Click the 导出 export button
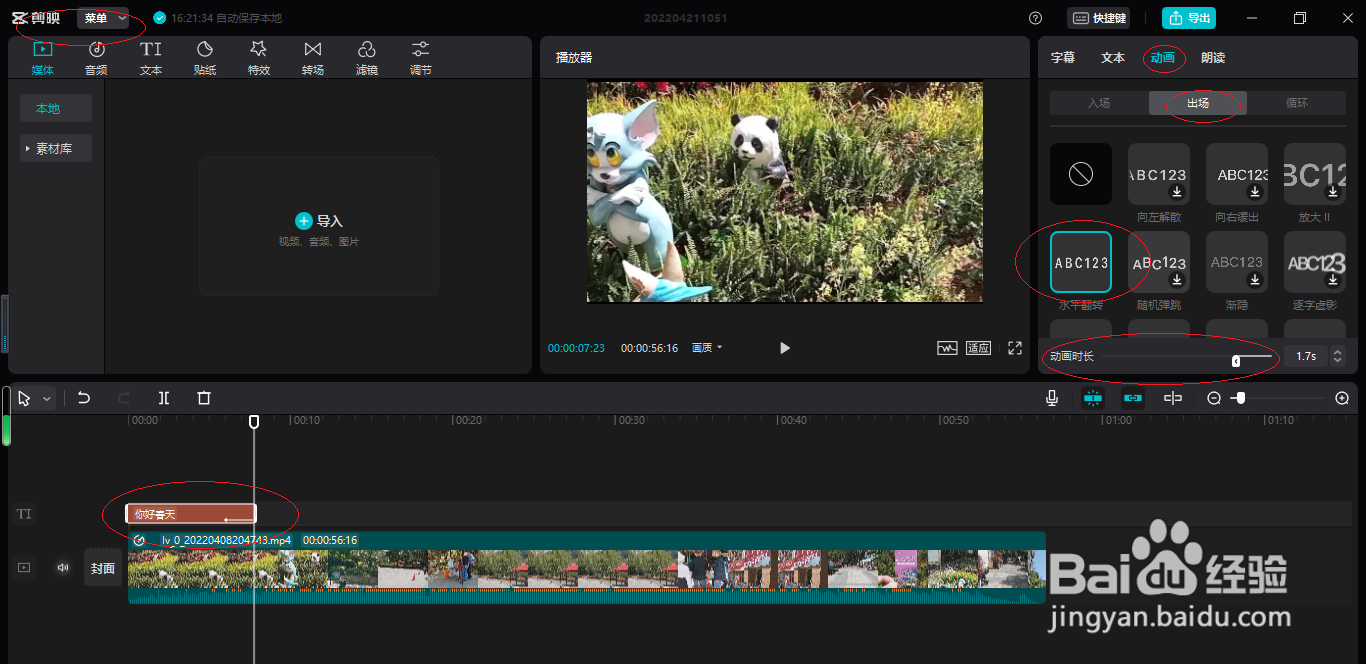The height and width of the screenshot is (664, 1366). (x=1189, y=18)
